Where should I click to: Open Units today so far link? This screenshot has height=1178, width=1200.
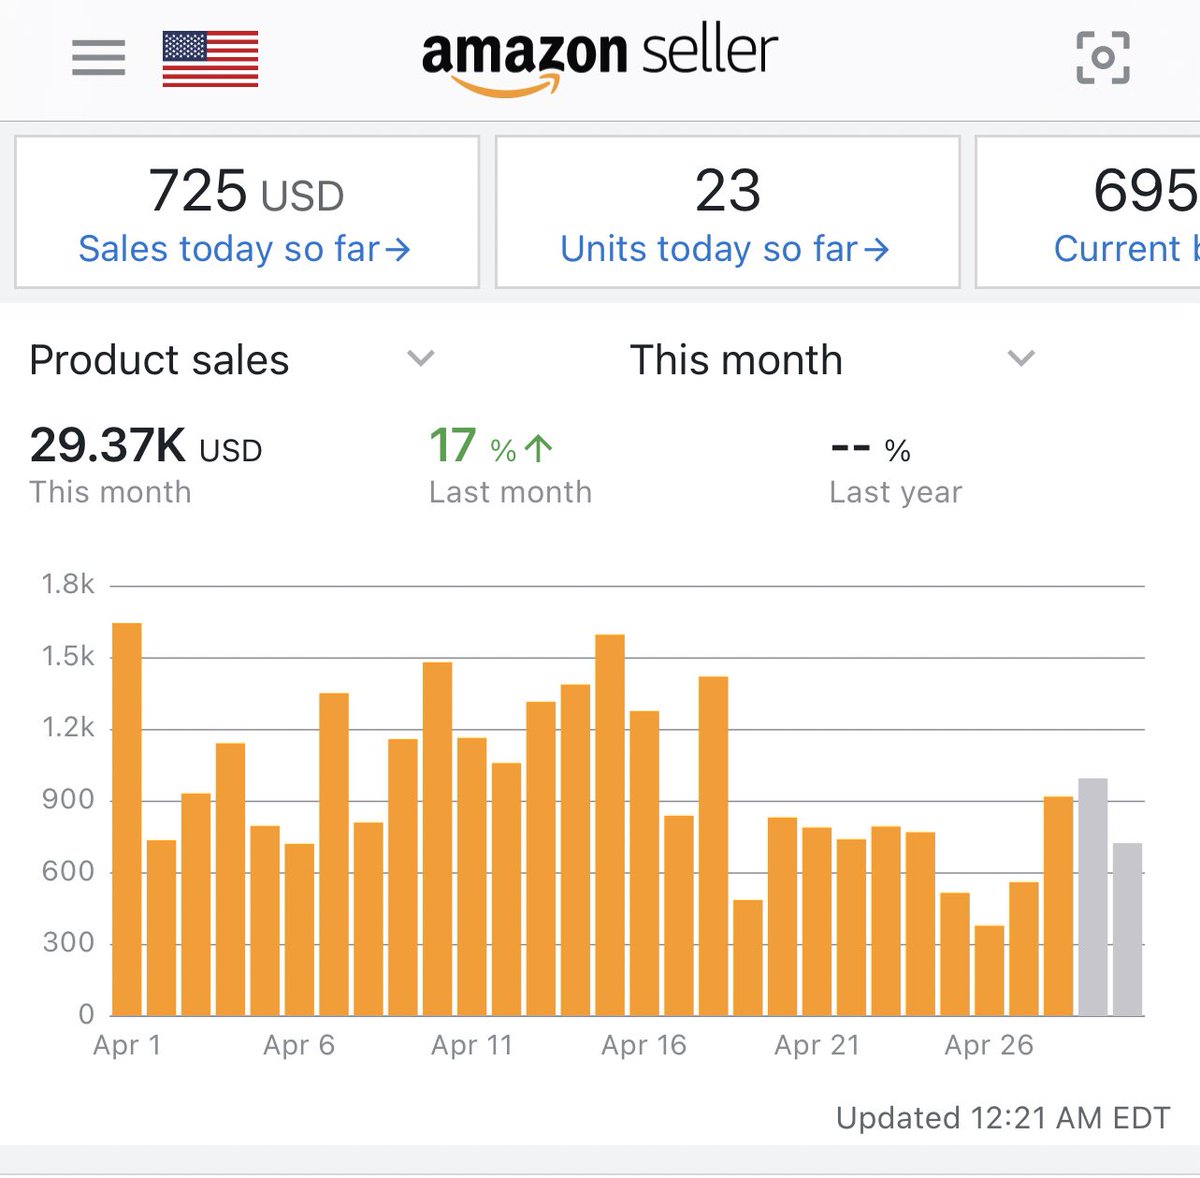(724, 249)
